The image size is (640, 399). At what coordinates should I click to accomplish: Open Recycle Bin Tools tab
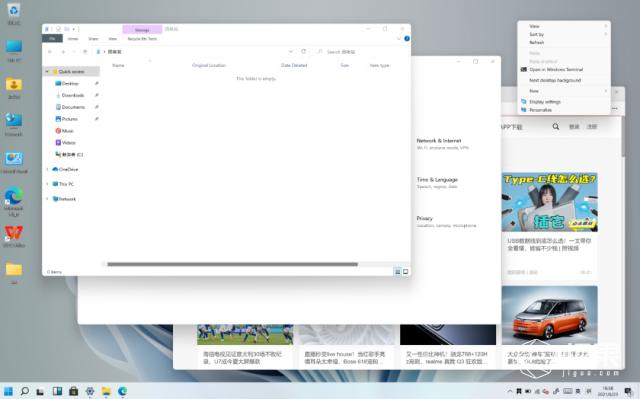coord(142,39)
